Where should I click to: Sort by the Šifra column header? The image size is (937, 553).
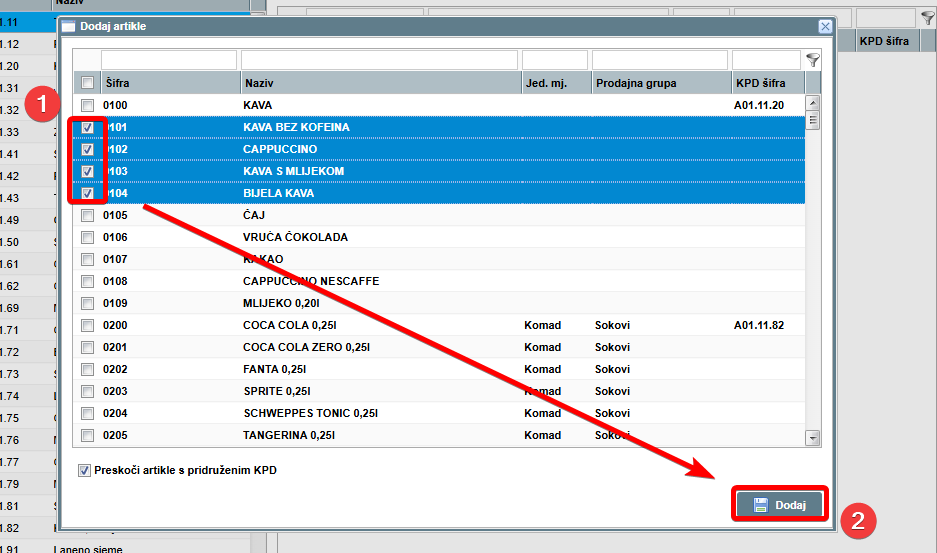coord(168,83)
